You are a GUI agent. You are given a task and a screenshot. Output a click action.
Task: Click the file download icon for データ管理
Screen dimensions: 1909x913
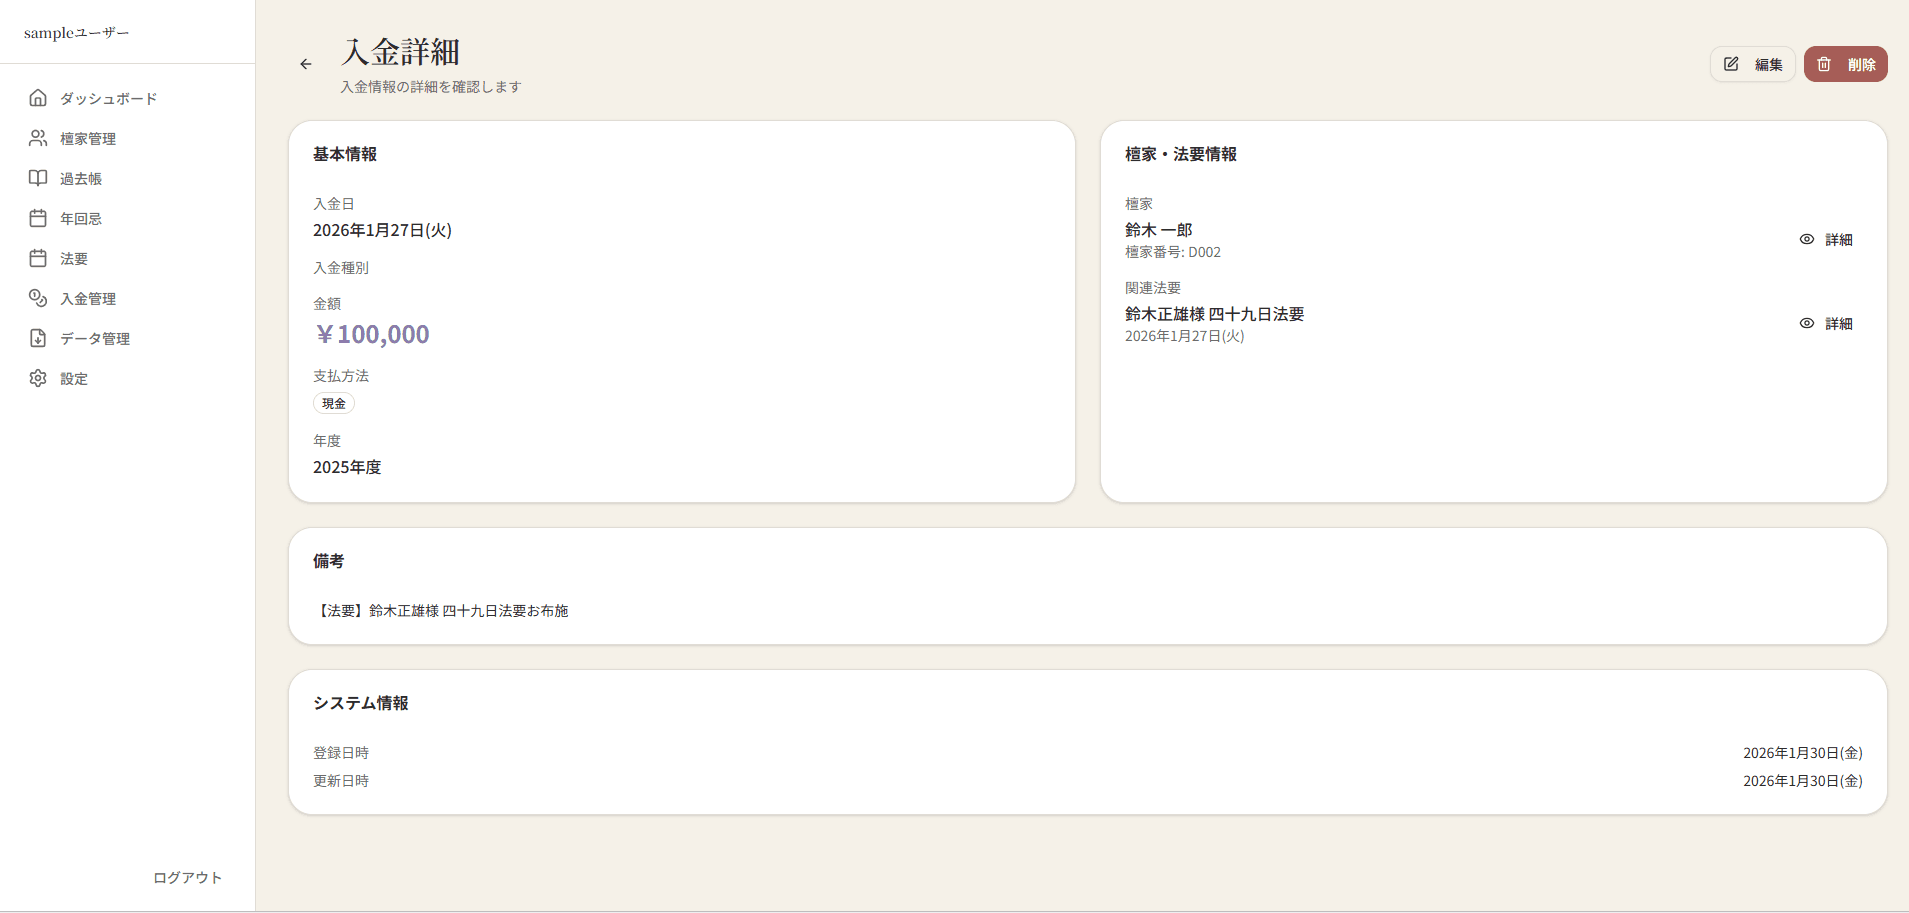38,338
